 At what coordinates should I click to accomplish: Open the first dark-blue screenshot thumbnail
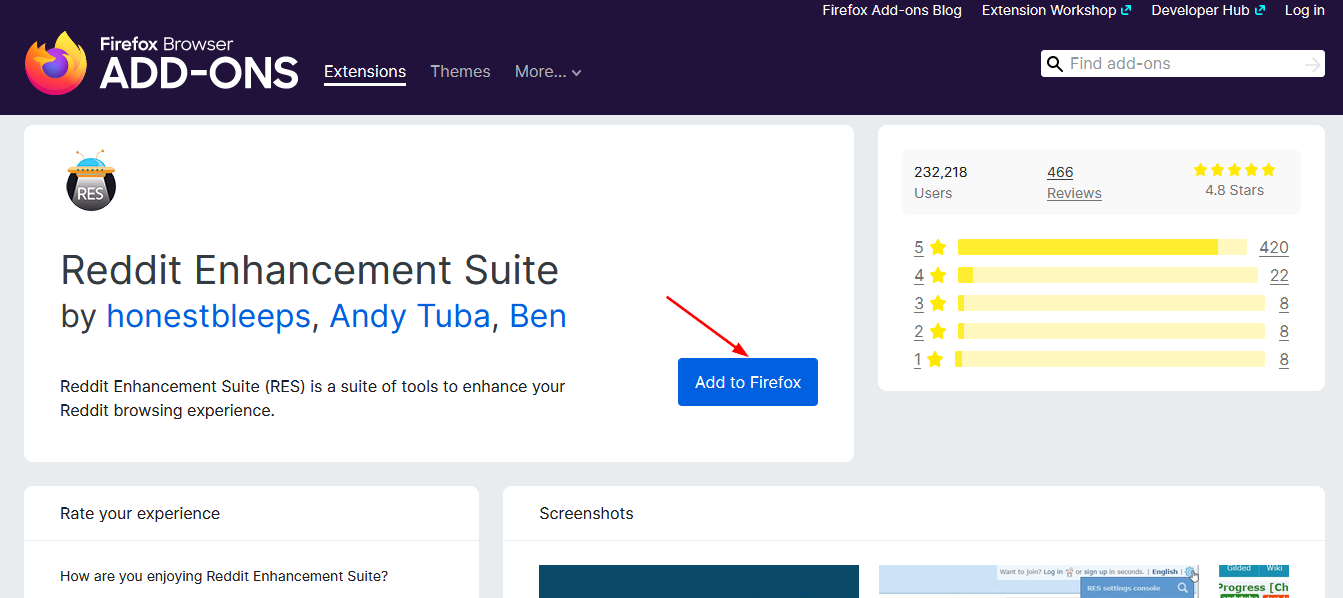(699, 581)
